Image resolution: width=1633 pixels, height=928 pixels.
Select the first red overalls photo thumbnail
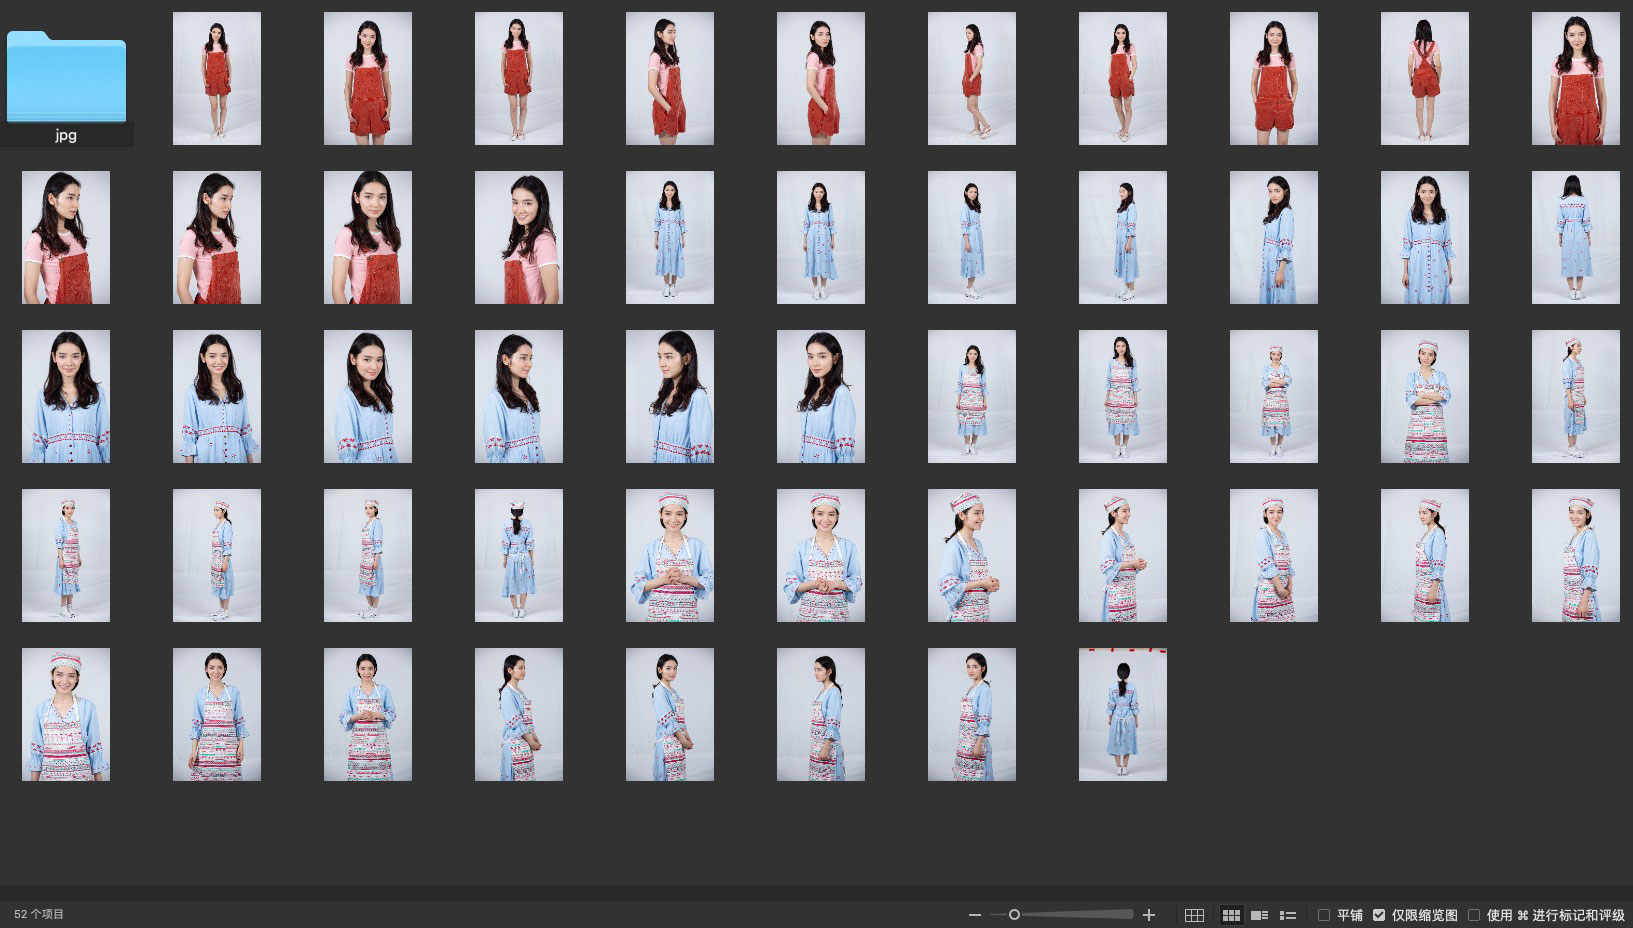(x=217, y=78)
